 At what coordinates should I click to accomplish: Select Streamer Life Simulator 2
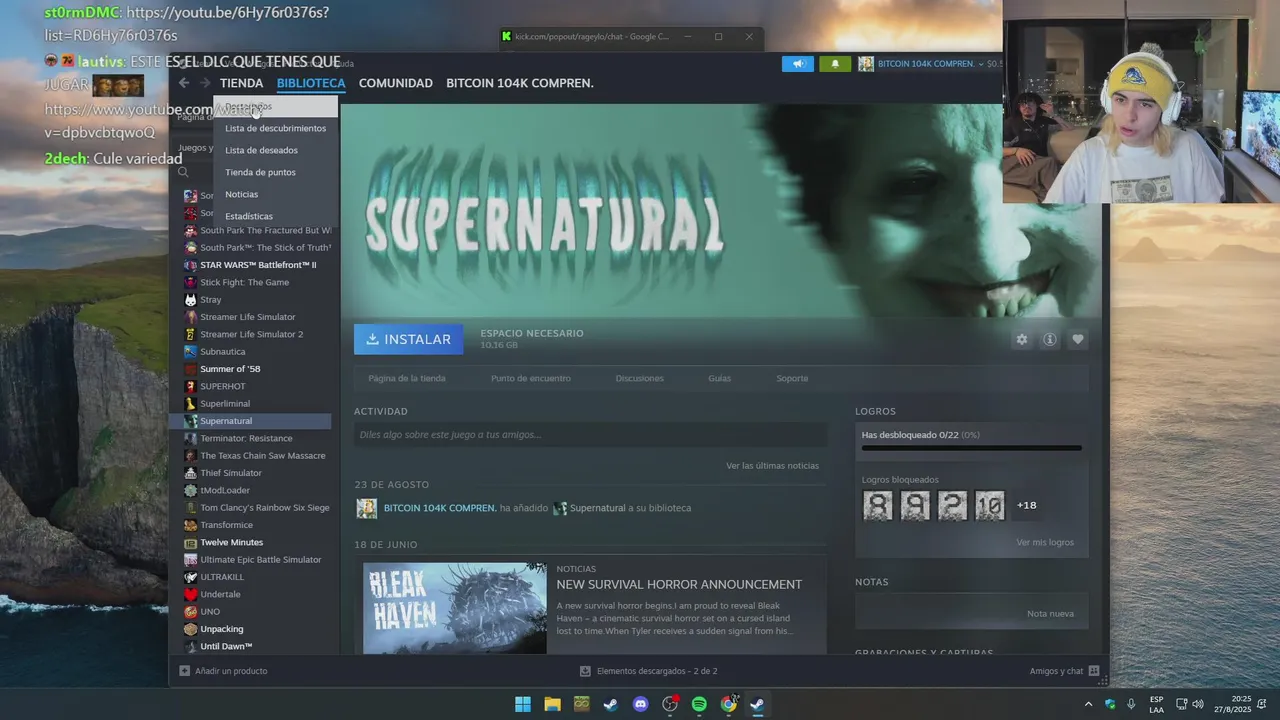pos(251,334)
